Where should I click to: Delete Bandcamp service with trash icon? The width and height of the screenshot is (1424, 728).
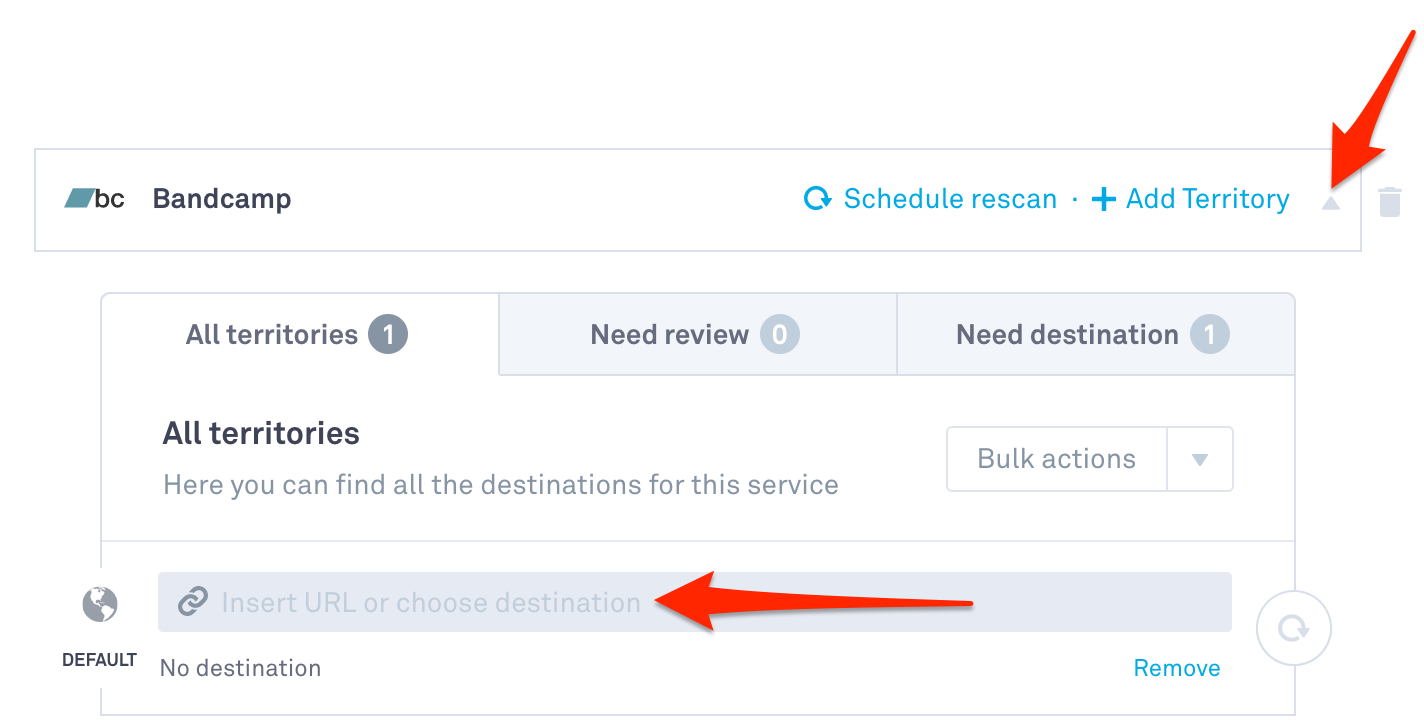coord(1390,201)
